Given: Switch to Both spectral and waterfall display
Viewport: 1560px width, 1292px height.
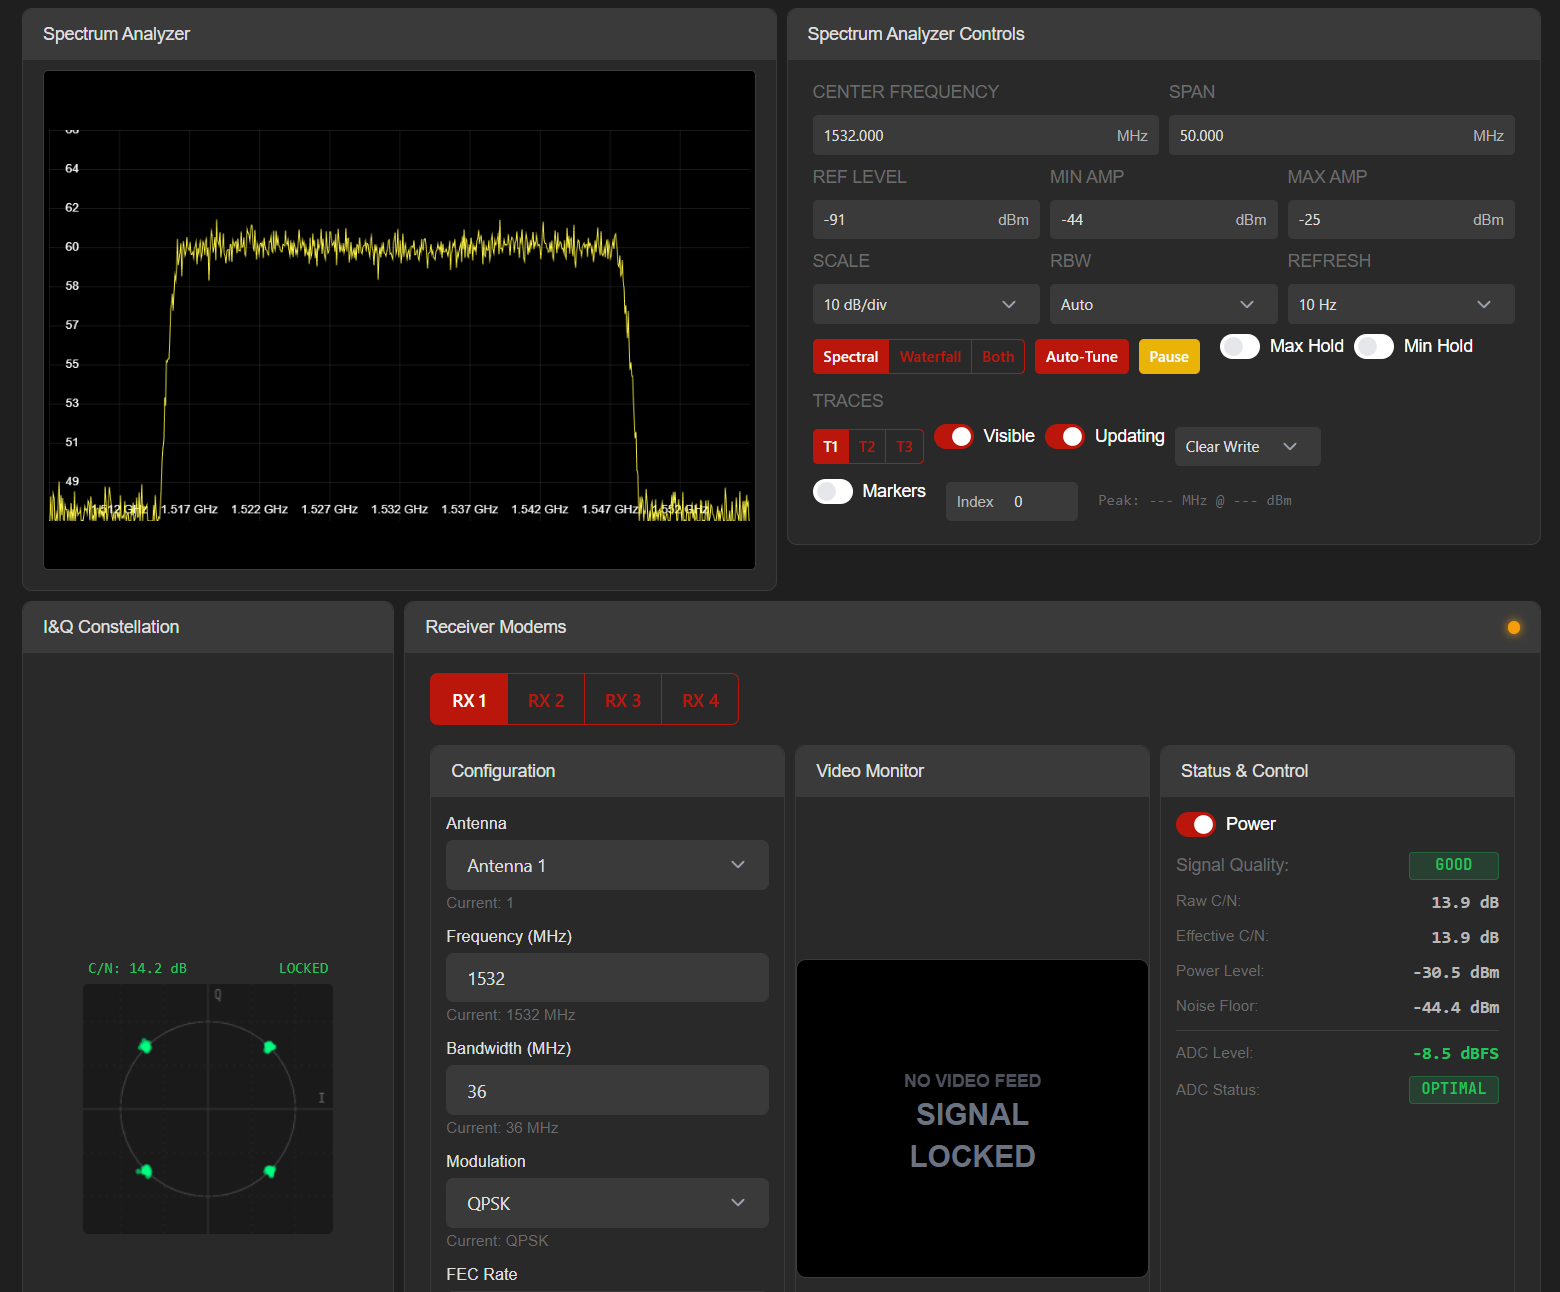Looking at the screenshot, I should [x=997, y=356].
